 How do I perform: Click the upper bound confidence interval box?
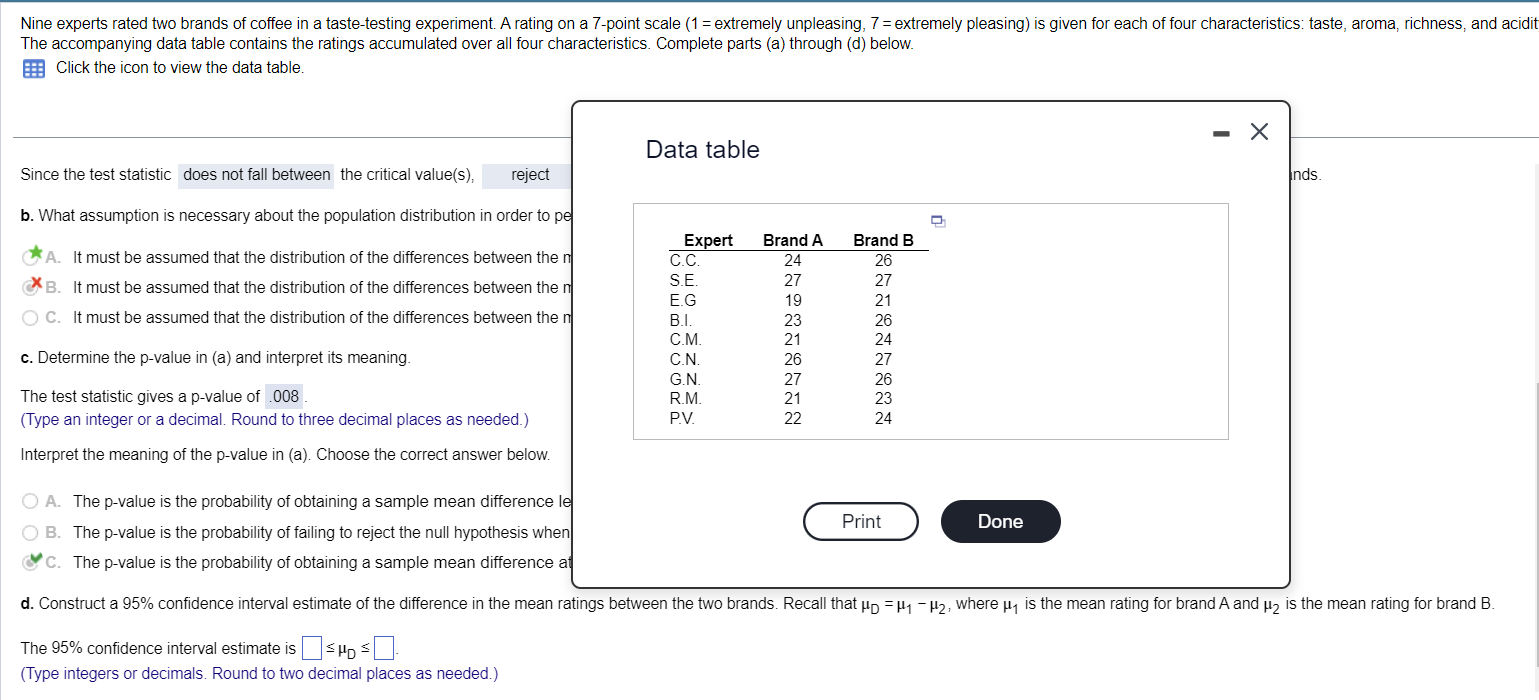click(383, 647)
